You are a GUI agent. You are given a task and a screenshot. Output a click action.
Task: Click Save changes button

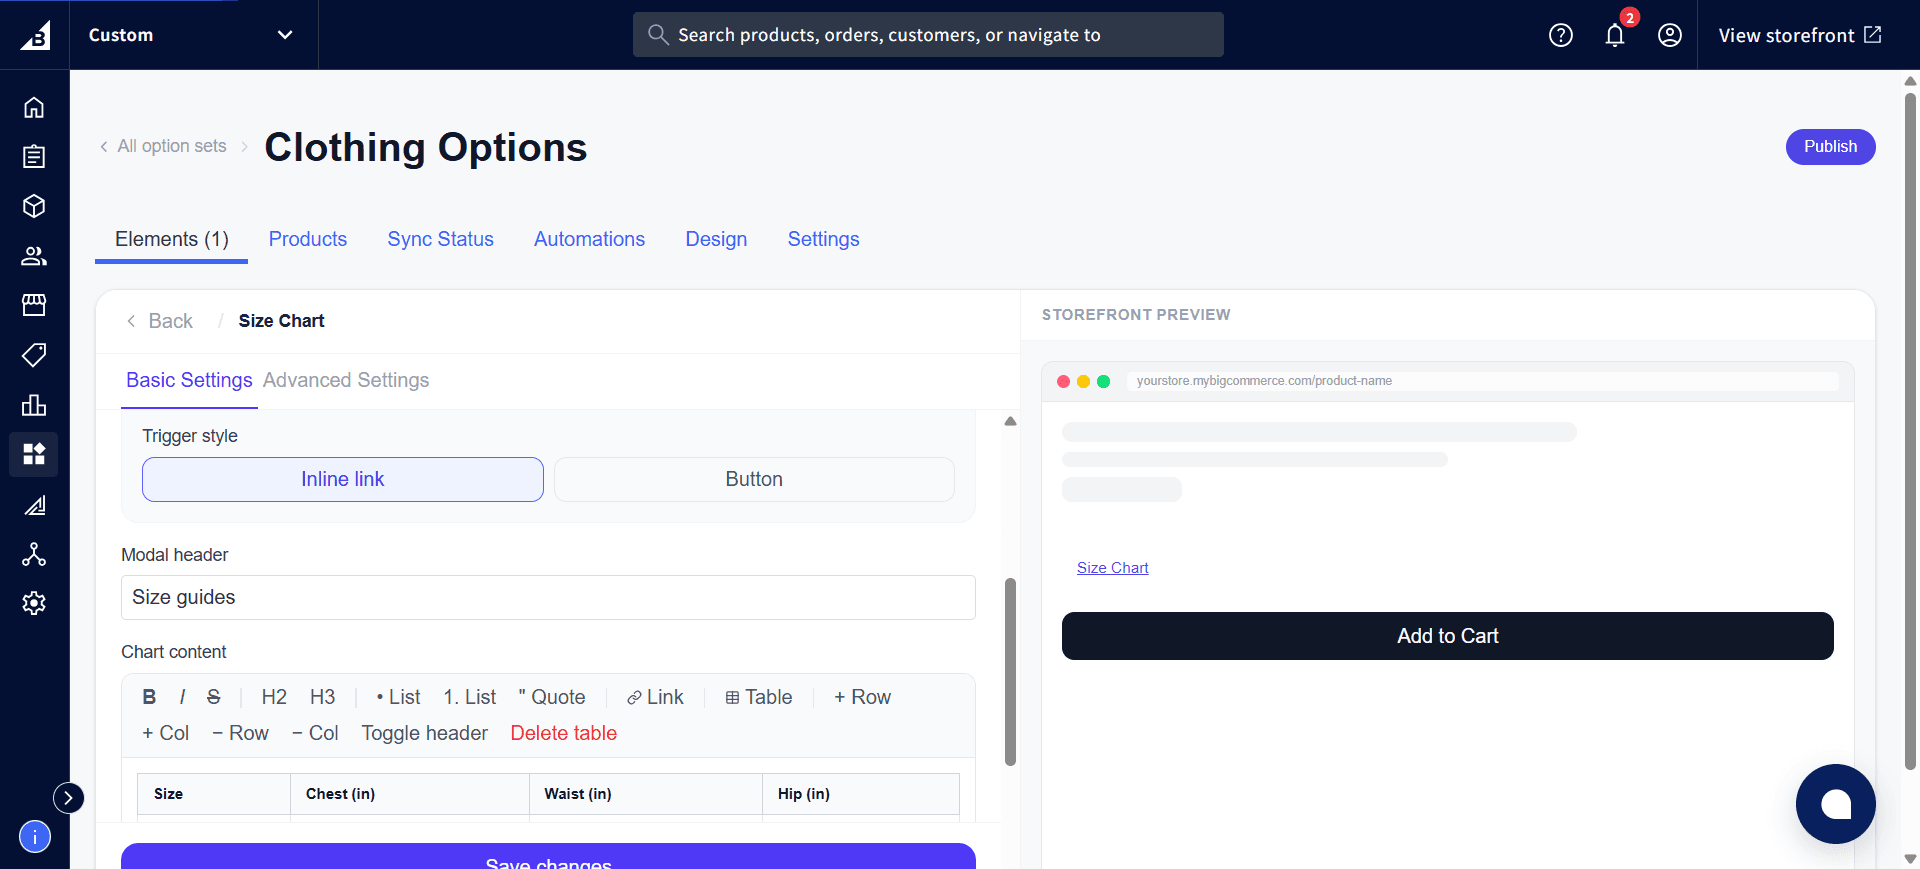coord(548,857)
